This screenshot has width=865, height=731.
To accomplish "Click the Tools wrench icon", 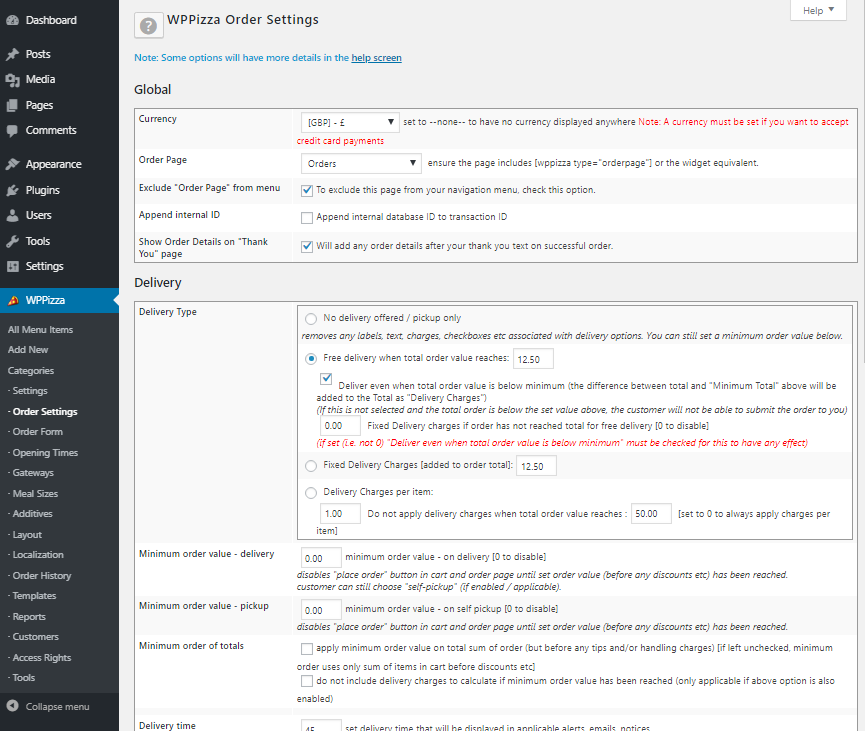I will pos(12,241).
